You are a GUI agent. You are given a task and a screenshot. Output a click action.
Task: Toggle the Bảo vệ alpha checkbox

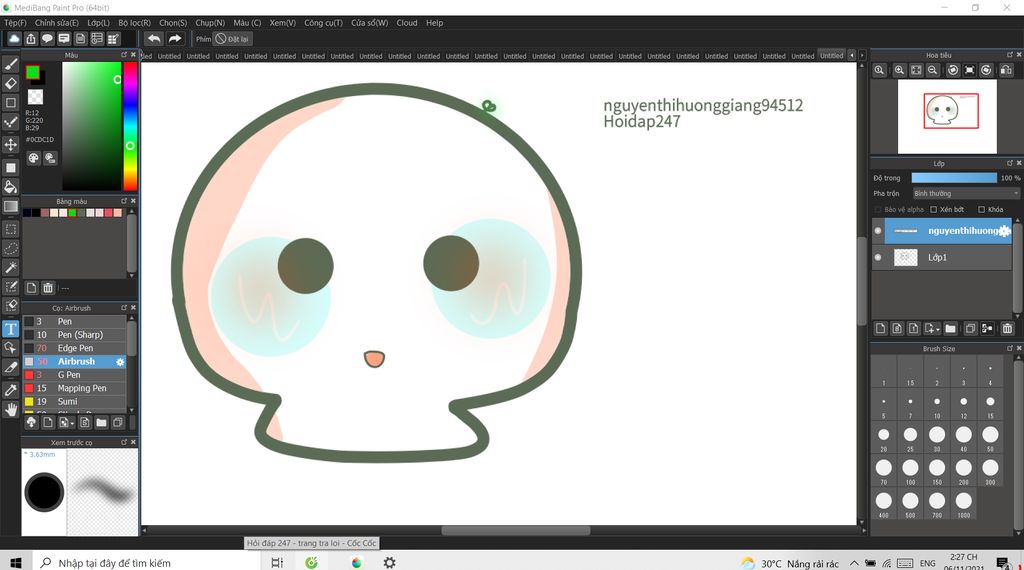click(x=878, y=210)
